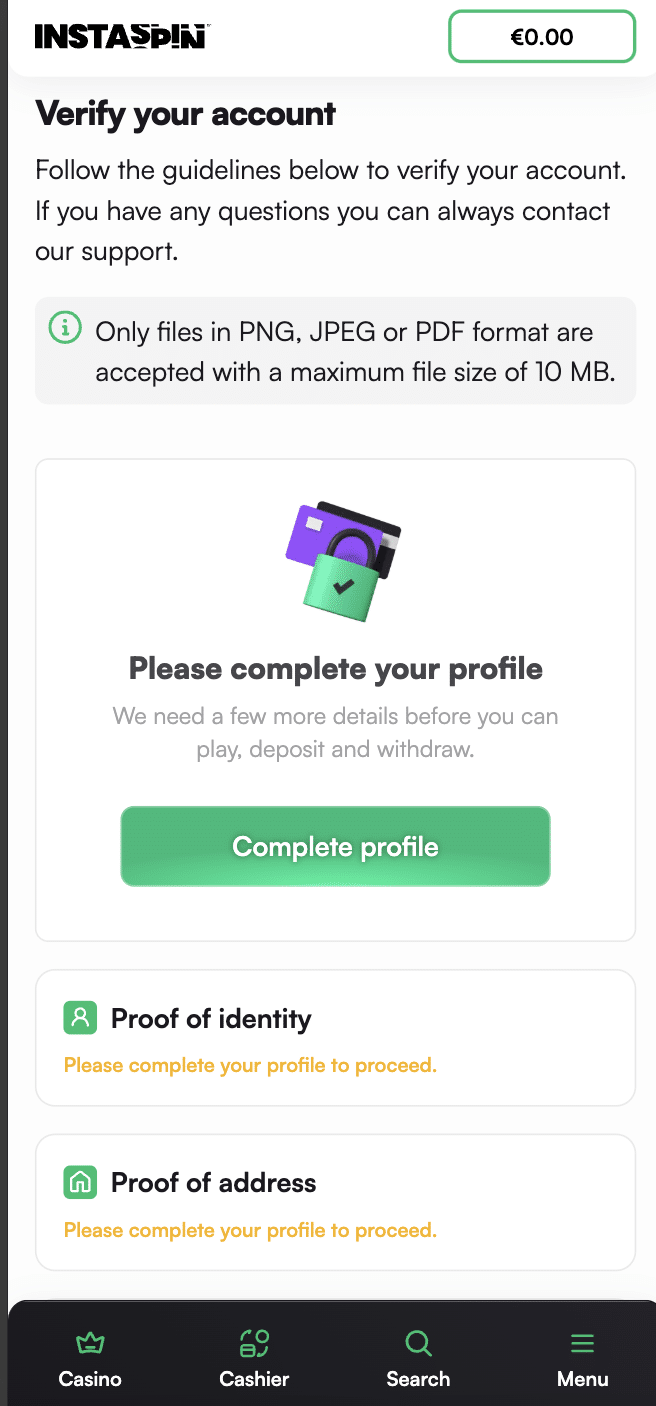Click the Proof of identity person icon
This screenshot has height=1406, width=656.
click(x=80, y=1018)
